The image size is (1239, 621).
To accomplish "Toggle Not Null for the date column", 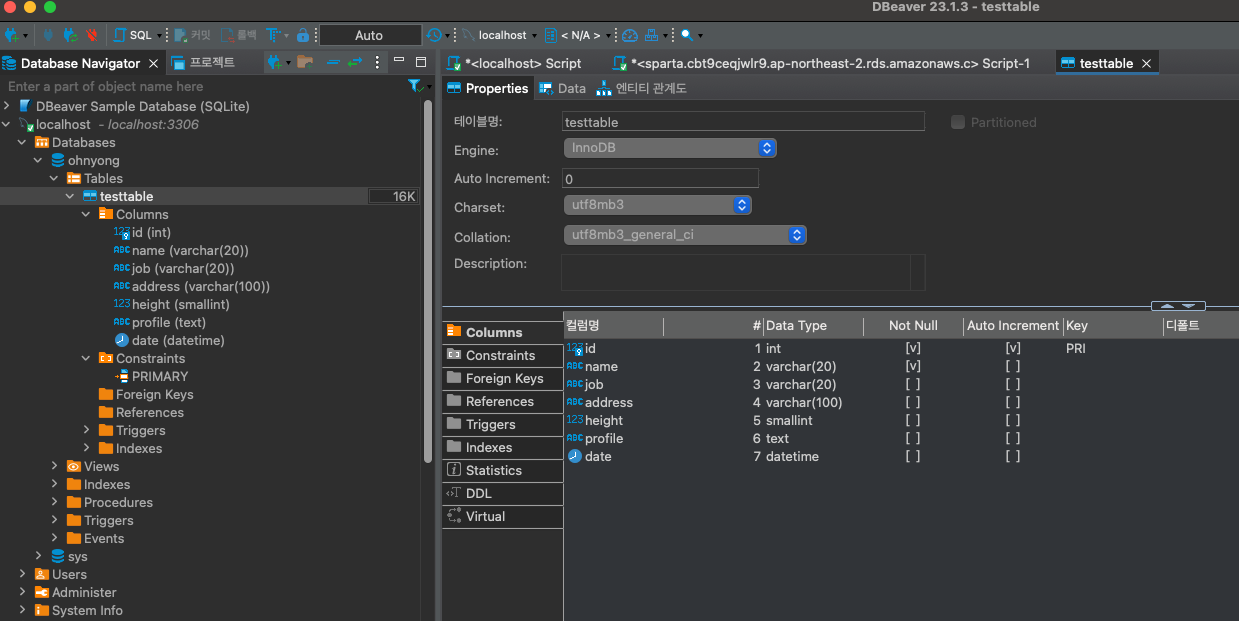I will [912, 456].
